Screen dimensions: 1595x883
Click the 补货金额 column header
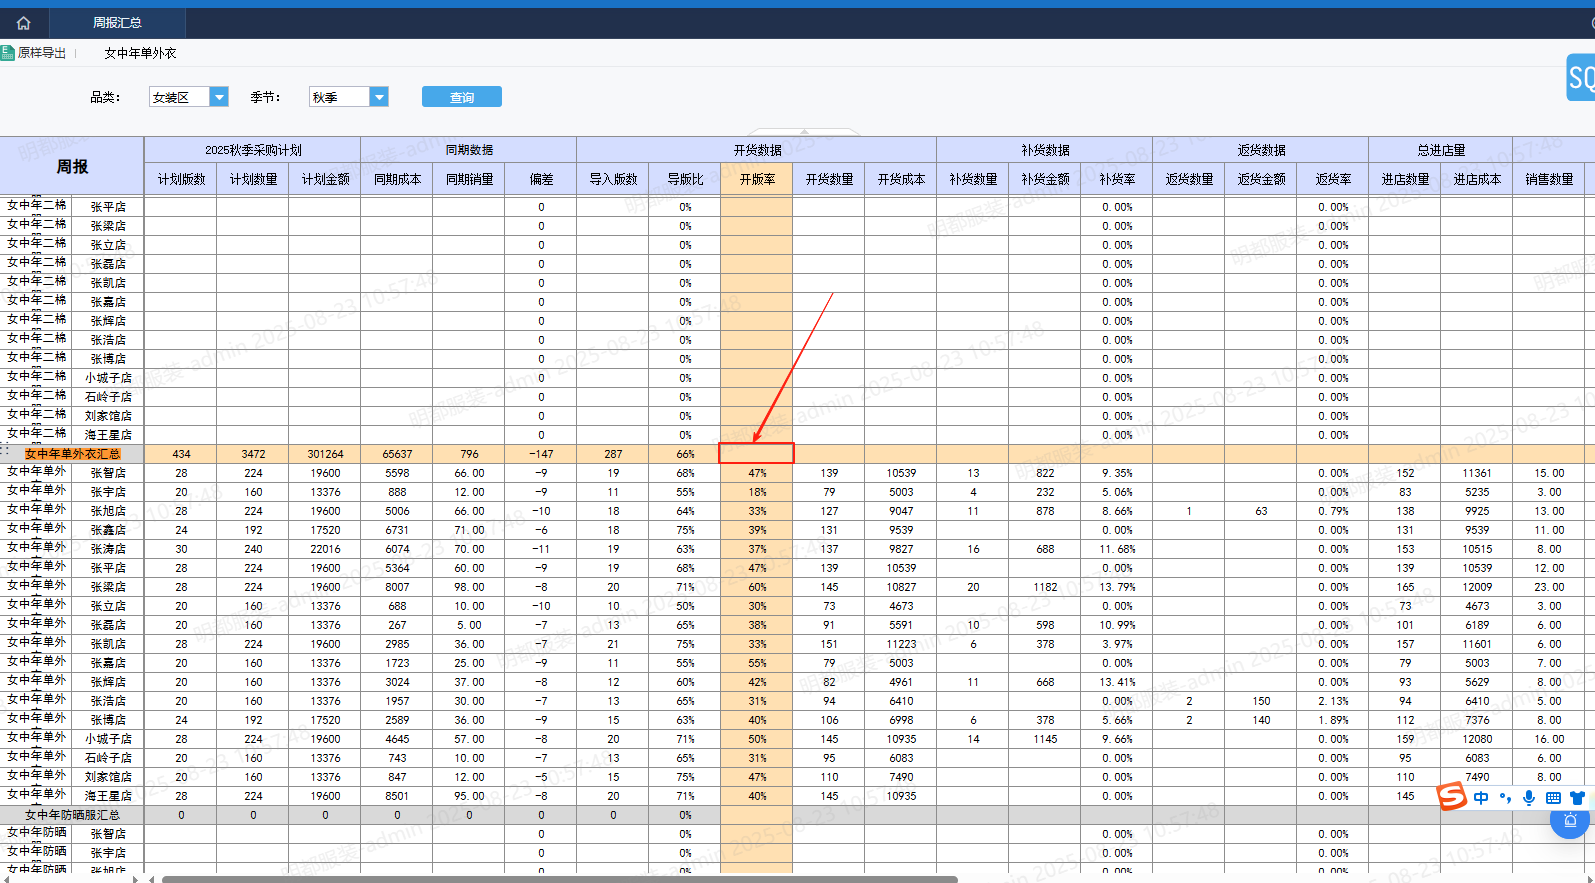(x=1045, y=179)
